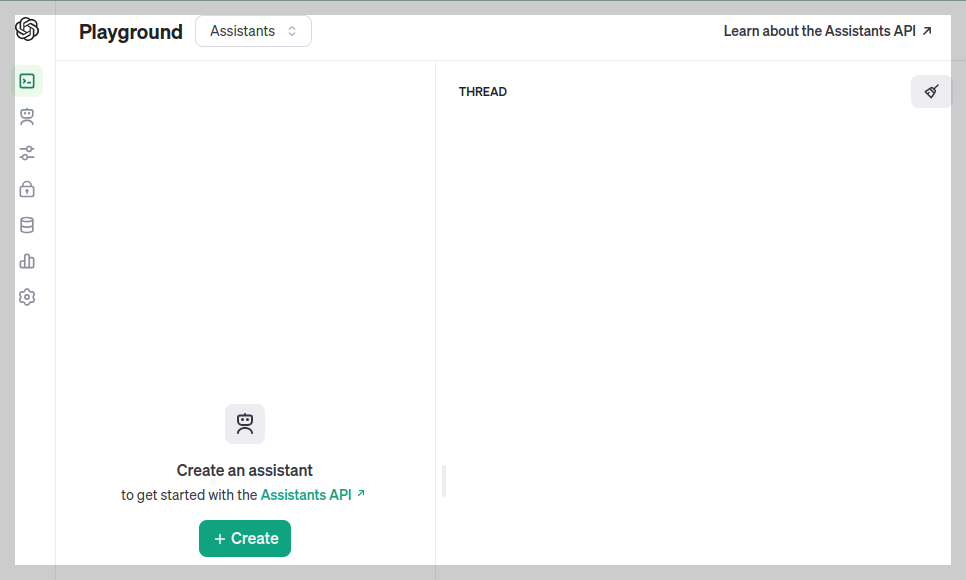966x580 pixels.
Task: Clear the thread with the broom icon
Action: (x=931, y=92)
